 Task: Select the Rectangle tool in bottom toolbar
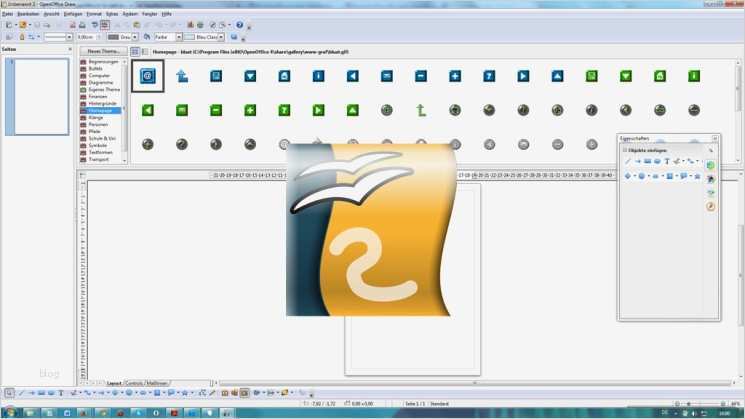point(41,393)
